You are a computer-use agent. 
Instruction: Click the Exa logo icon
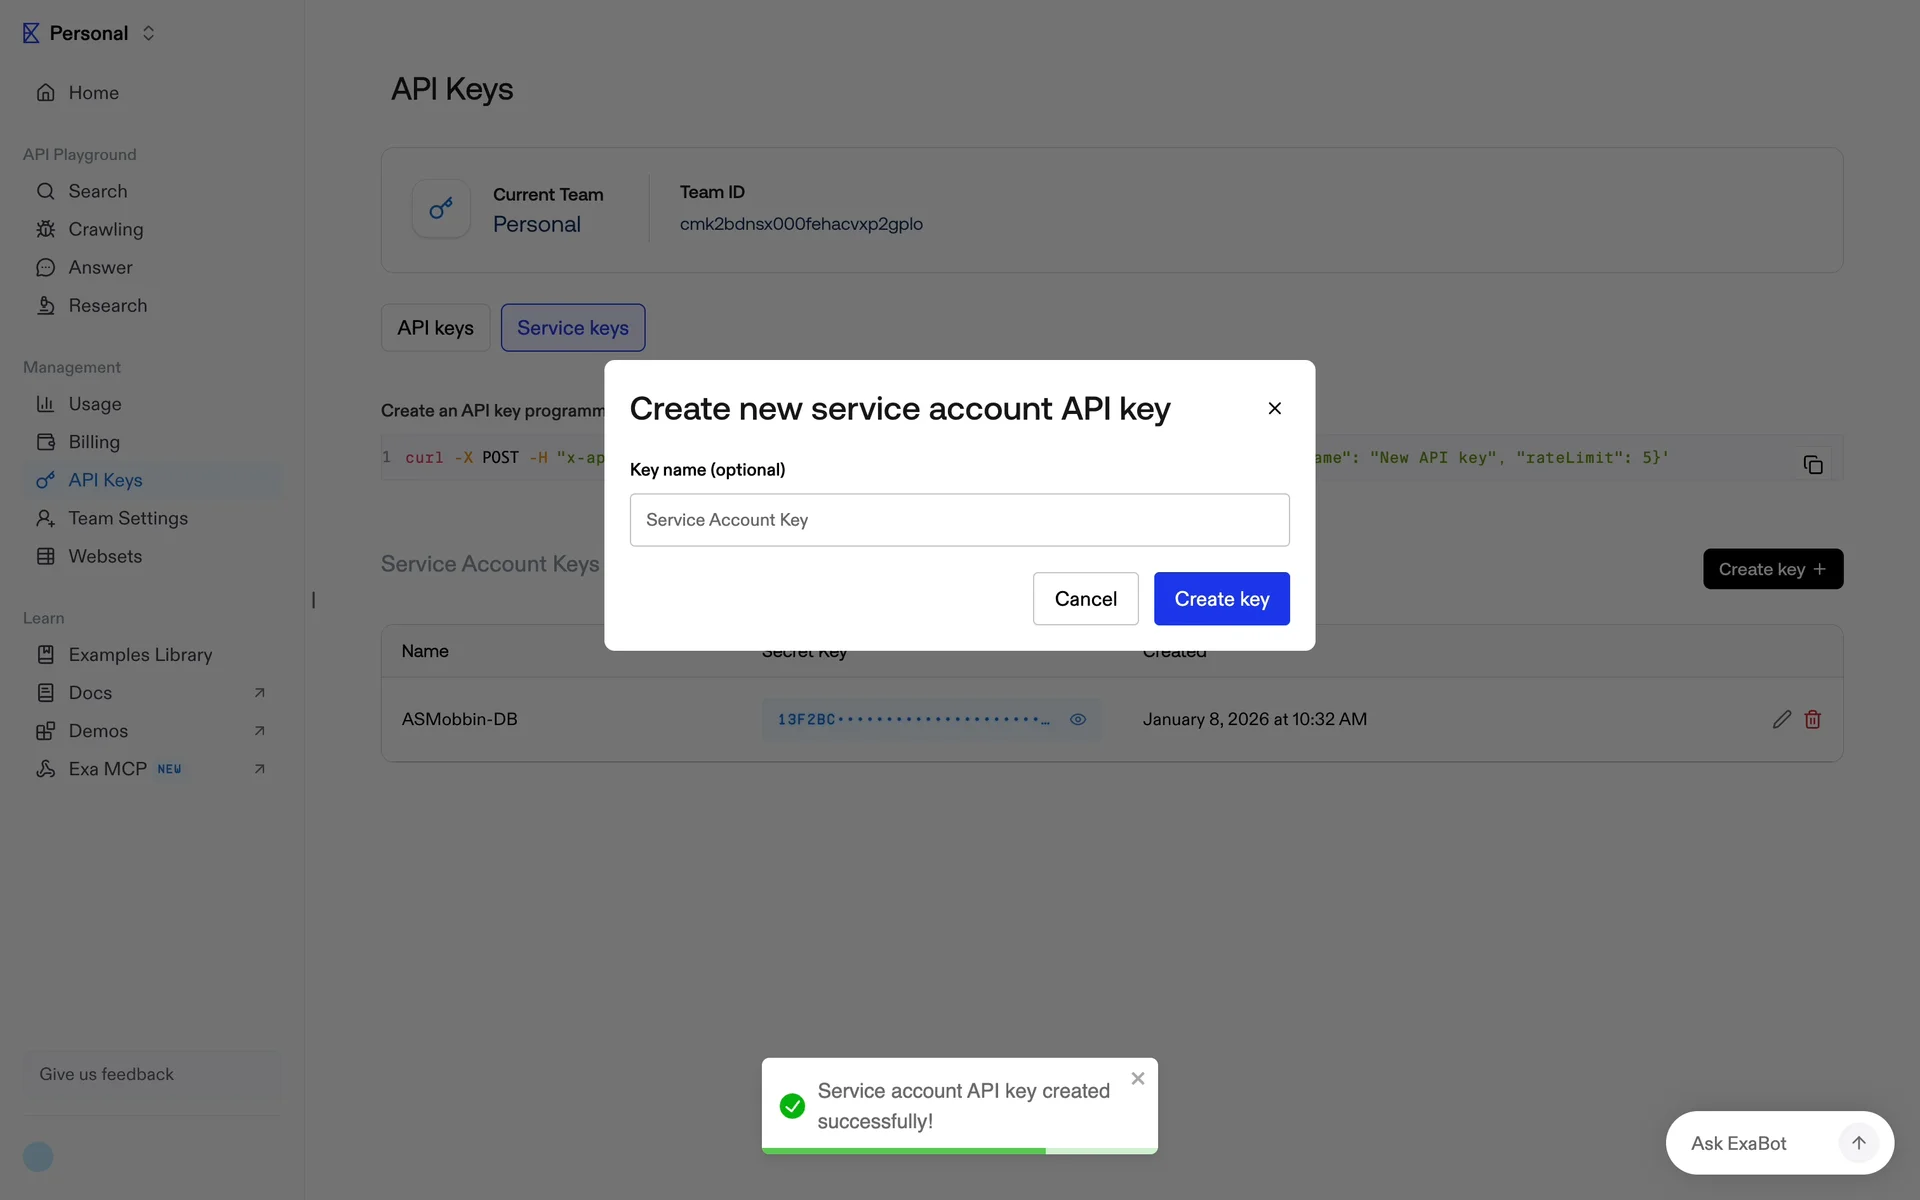tap(31, 33)
